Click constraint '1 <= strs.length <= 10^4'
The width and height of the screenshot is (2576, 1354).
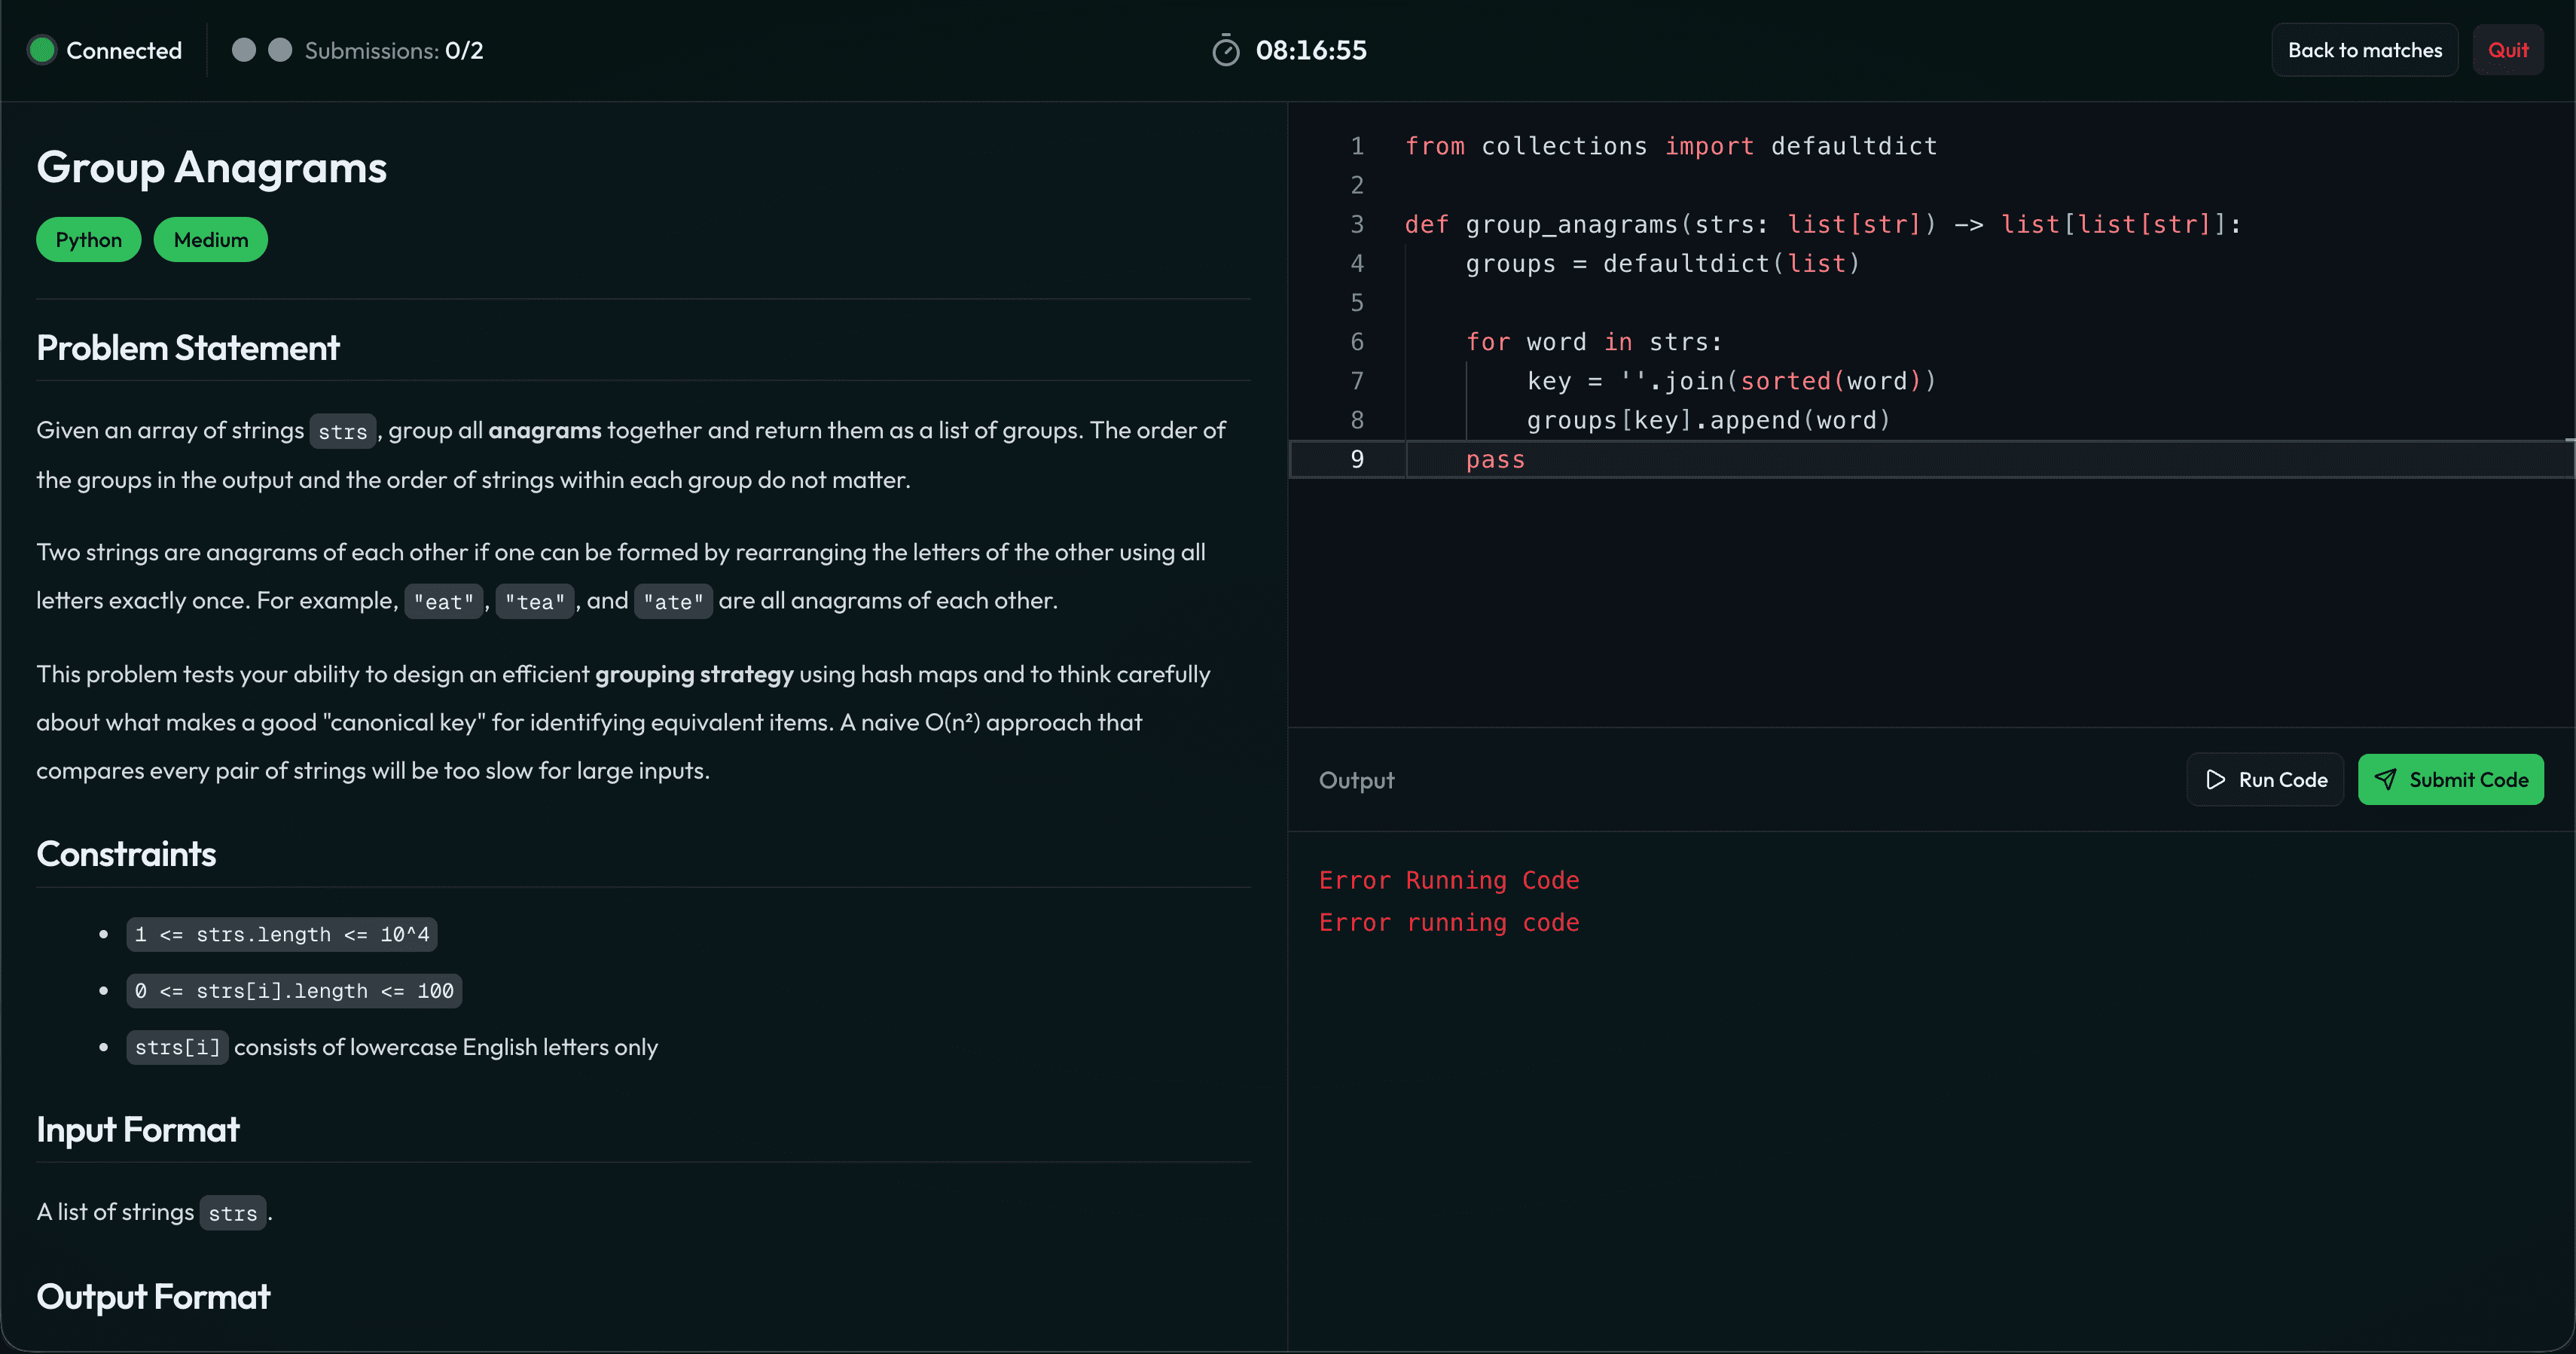(x=282, y=934)
